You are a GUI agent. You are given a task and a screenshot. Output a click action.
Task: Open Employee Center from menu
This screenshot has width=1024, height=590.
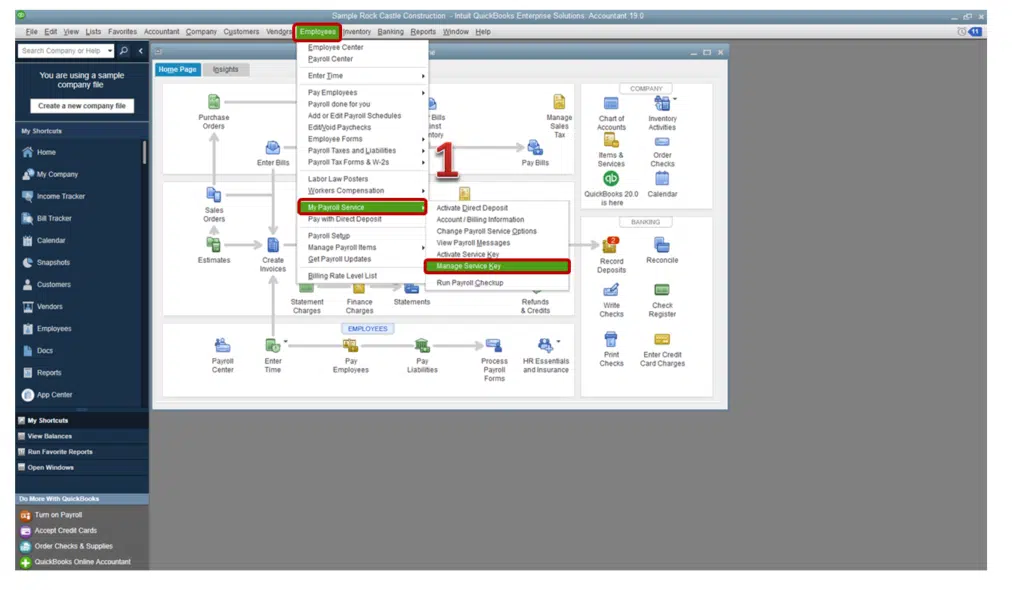tap(362, 47)
